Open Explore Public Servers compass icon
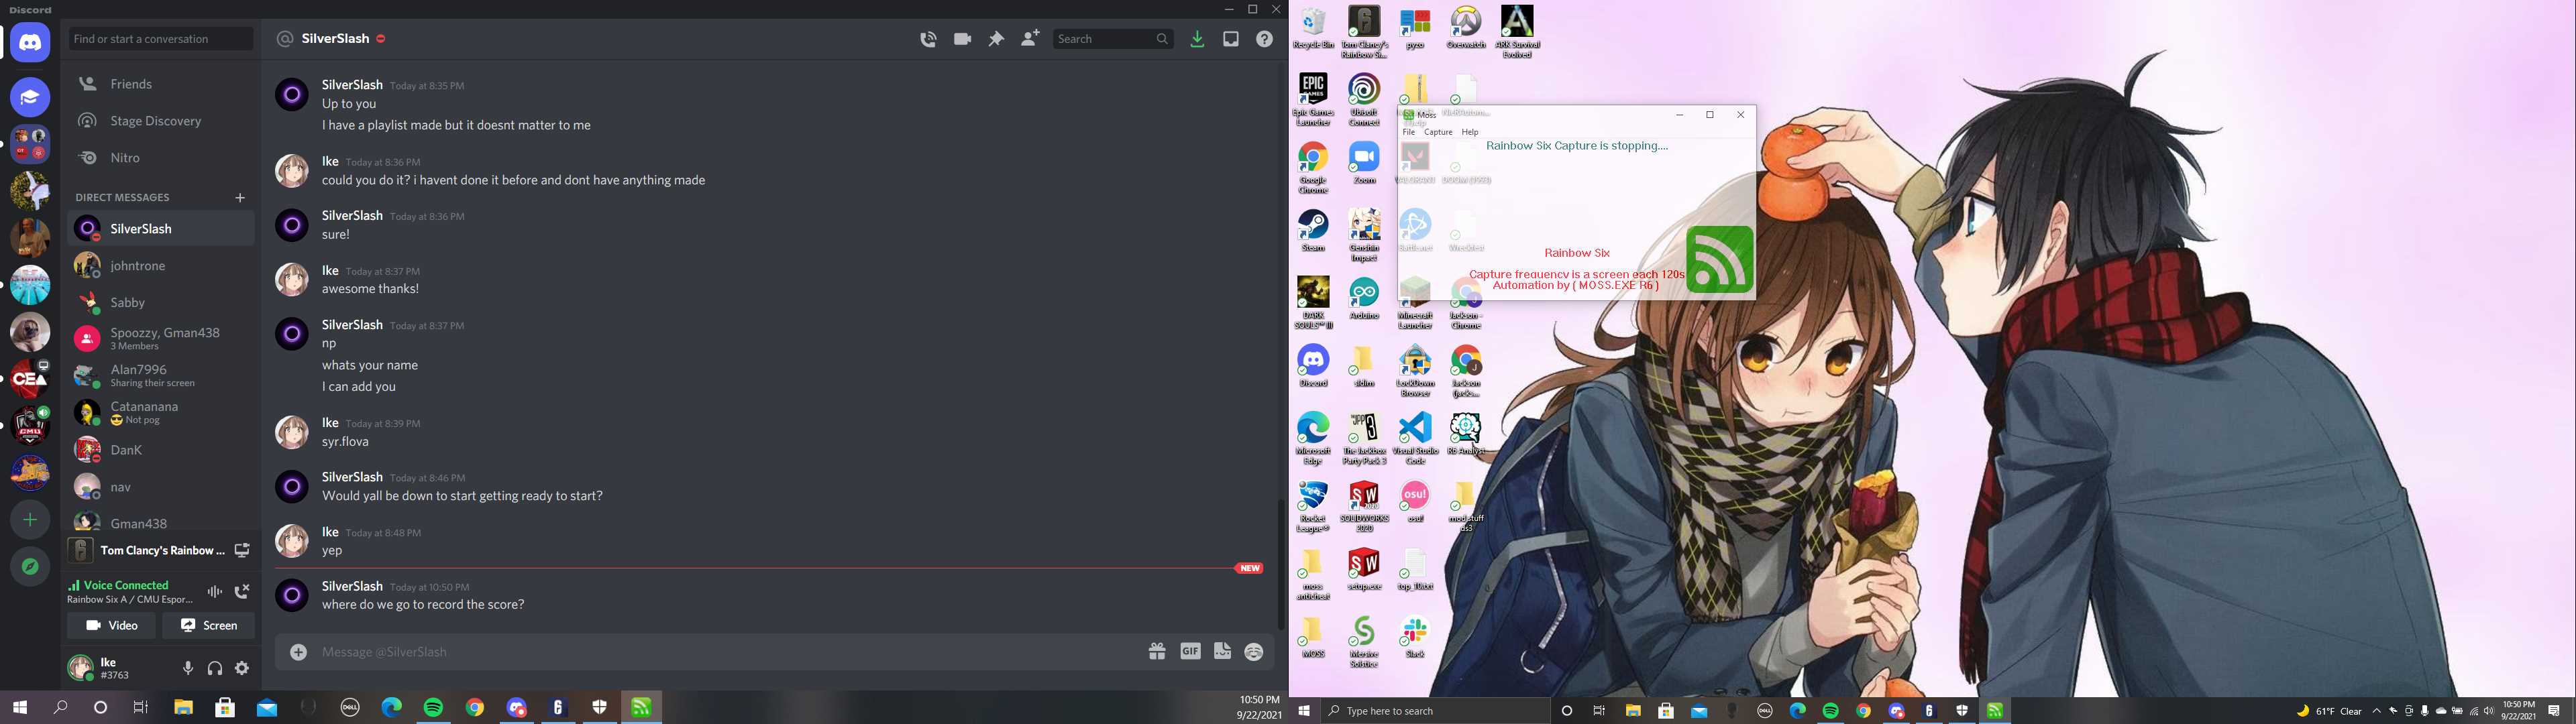Image resolution: width=2576 pixels, height=724 pixels. pos(30,567)
